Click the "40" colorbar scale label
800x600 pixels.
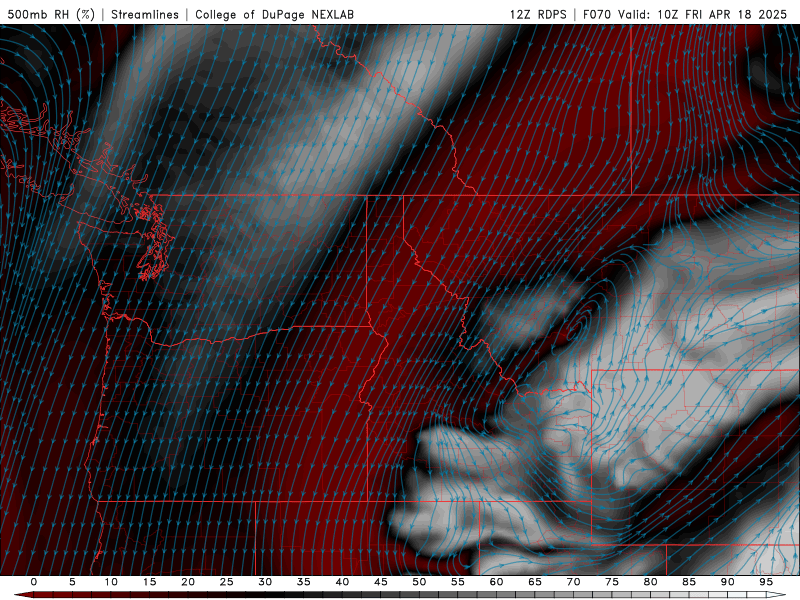point(342,582)
